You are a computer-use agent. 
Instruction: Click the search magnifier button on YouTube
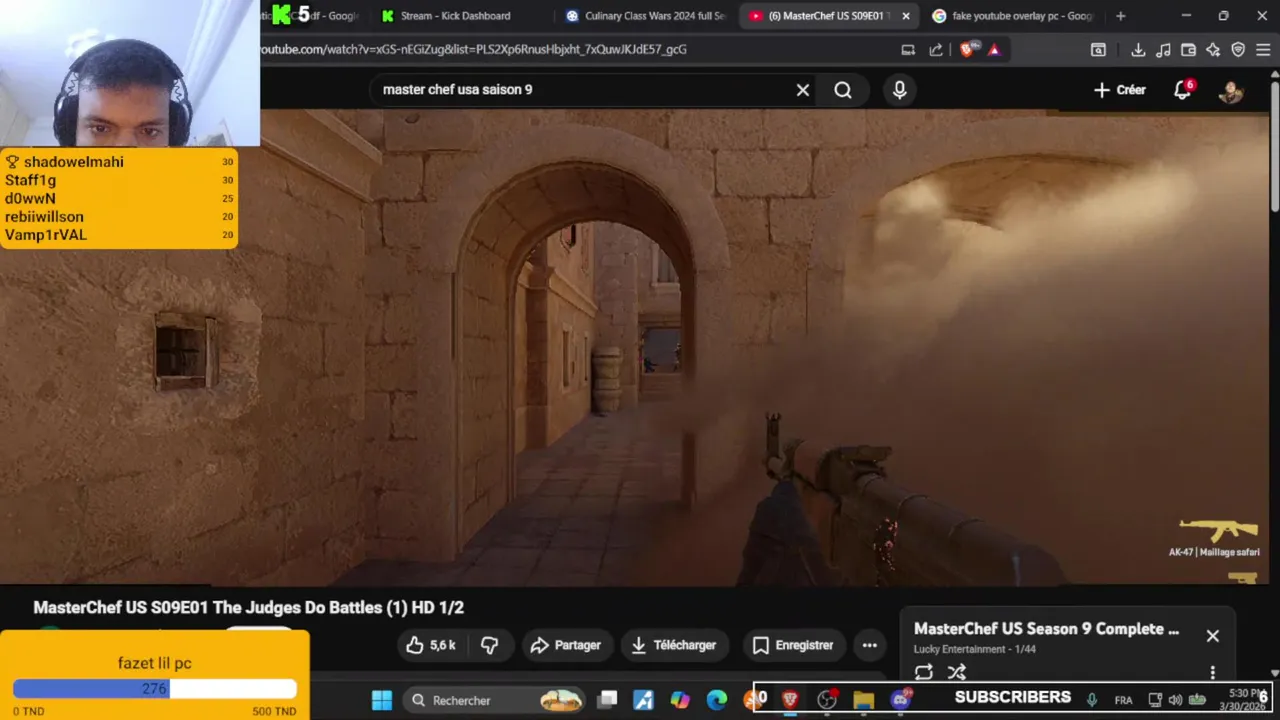pos(843,90)
